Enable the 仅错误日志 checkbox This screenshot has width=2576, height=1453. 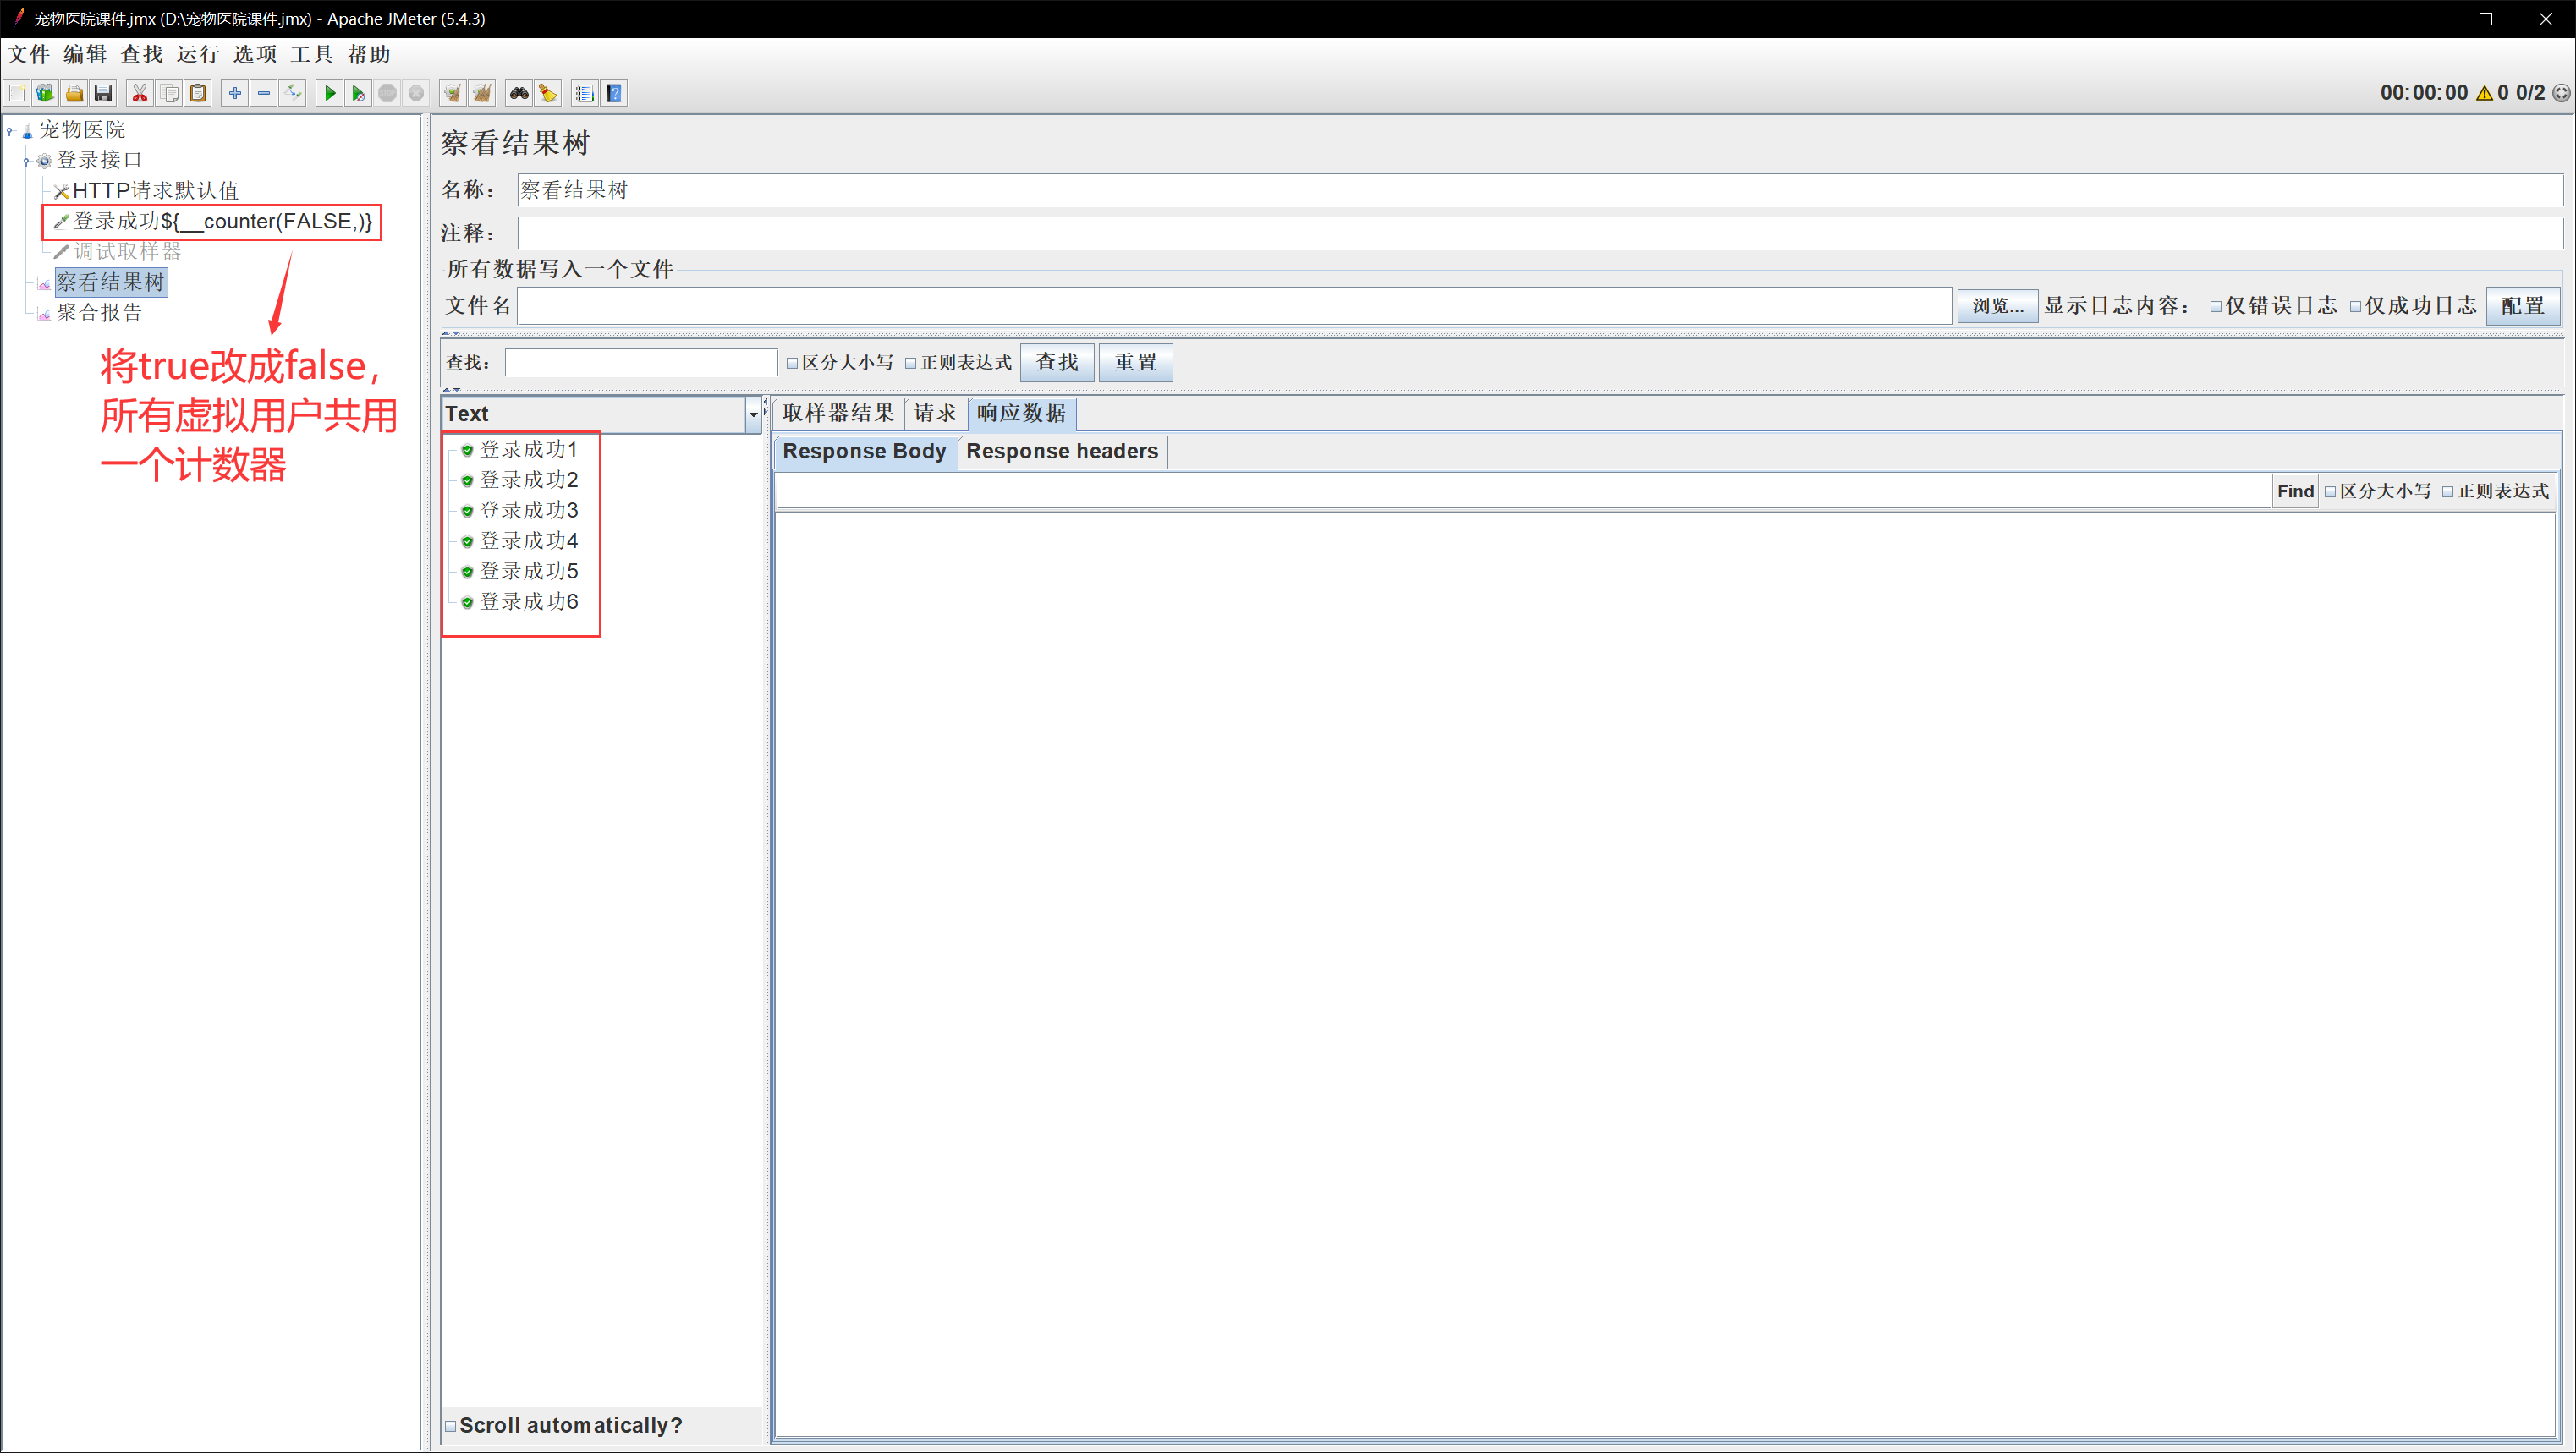(2216, 307)
